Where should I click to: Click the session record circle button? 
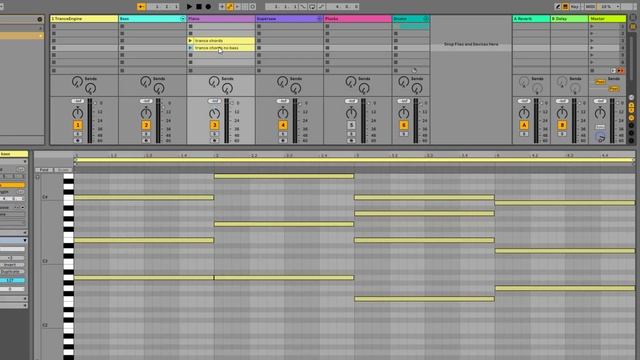pos(253,7)
